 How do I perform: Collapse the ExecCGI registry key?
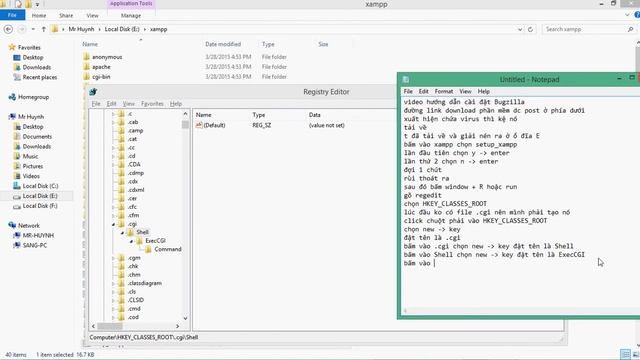[x=131, y=241]
